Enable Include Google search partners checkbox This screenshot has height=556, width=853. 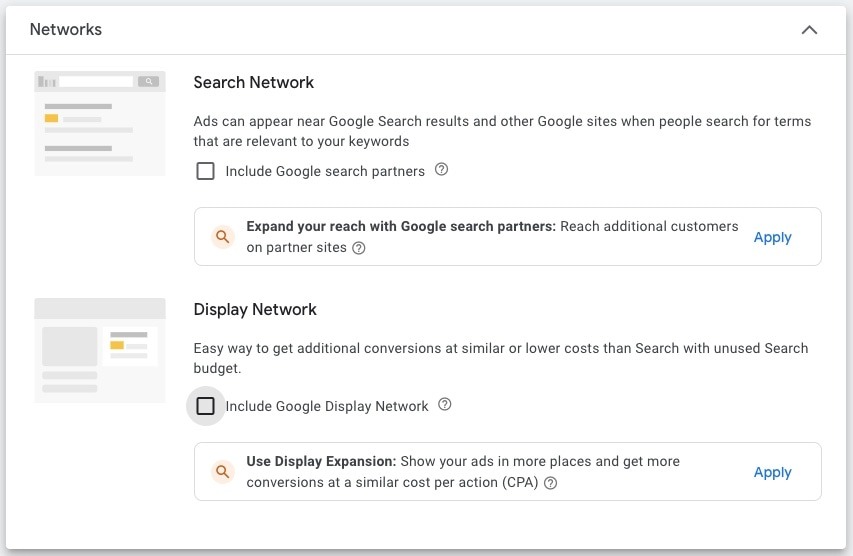pyautogui.click(x=205, y=171)
